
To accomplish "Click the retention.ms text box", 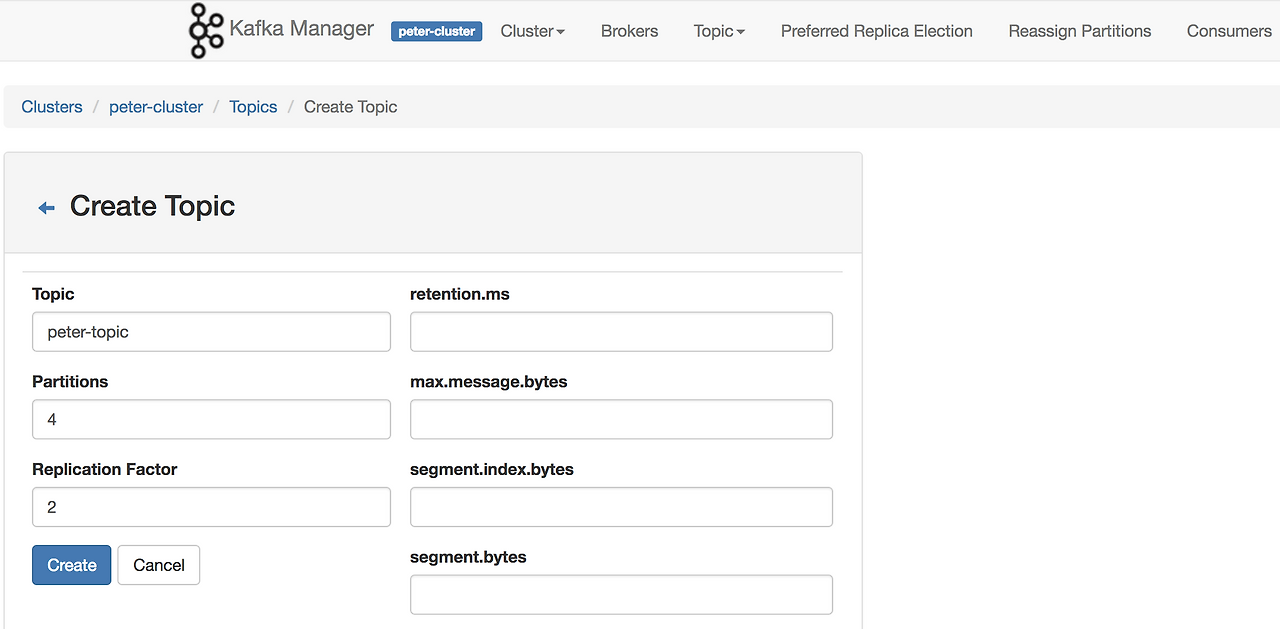I will pyautogui.click(x=621, y=332).
